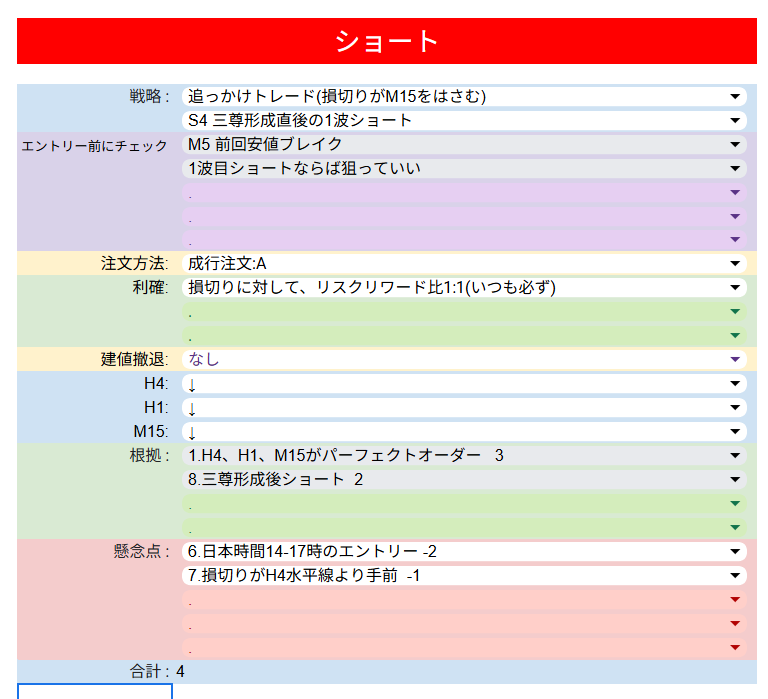
Task: Click the arrow beside 1波目ショートならば狙っていい
Action: coord(736,169)
